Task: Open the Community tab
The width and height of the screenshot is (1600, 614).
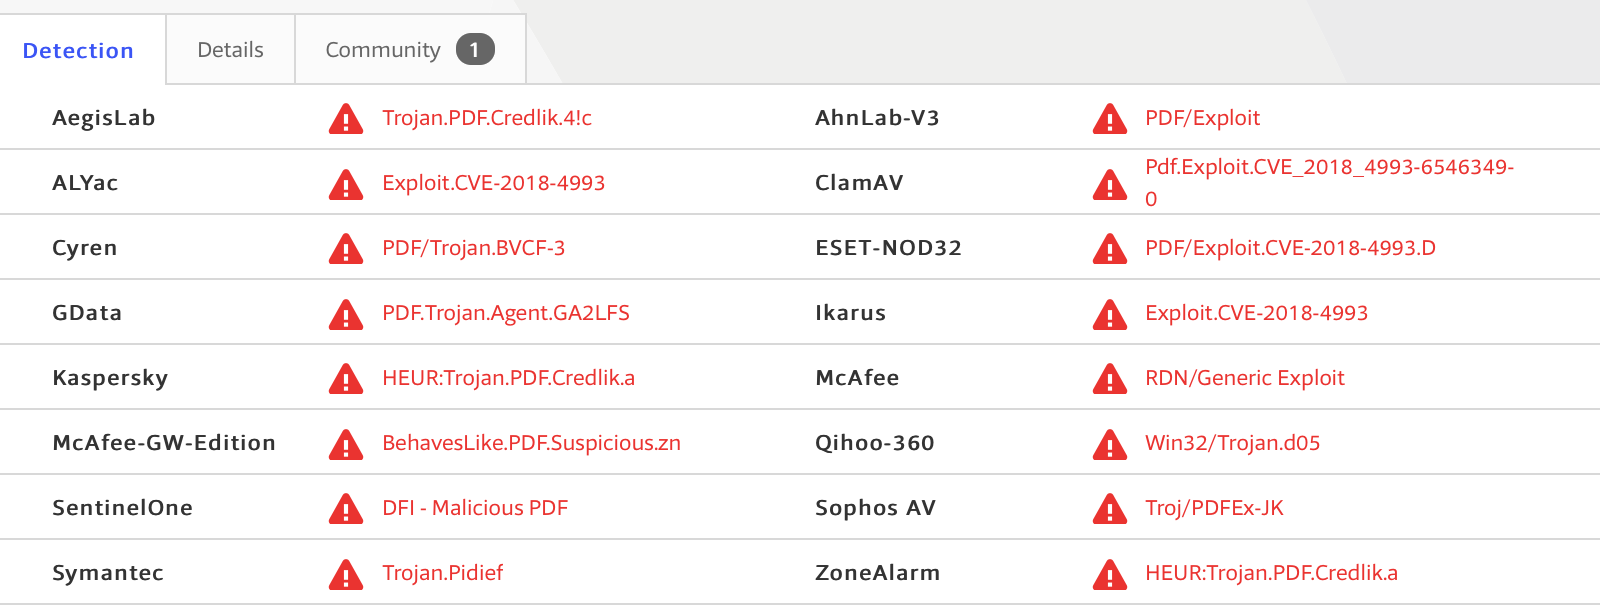Action: click(x=383, y=50)
